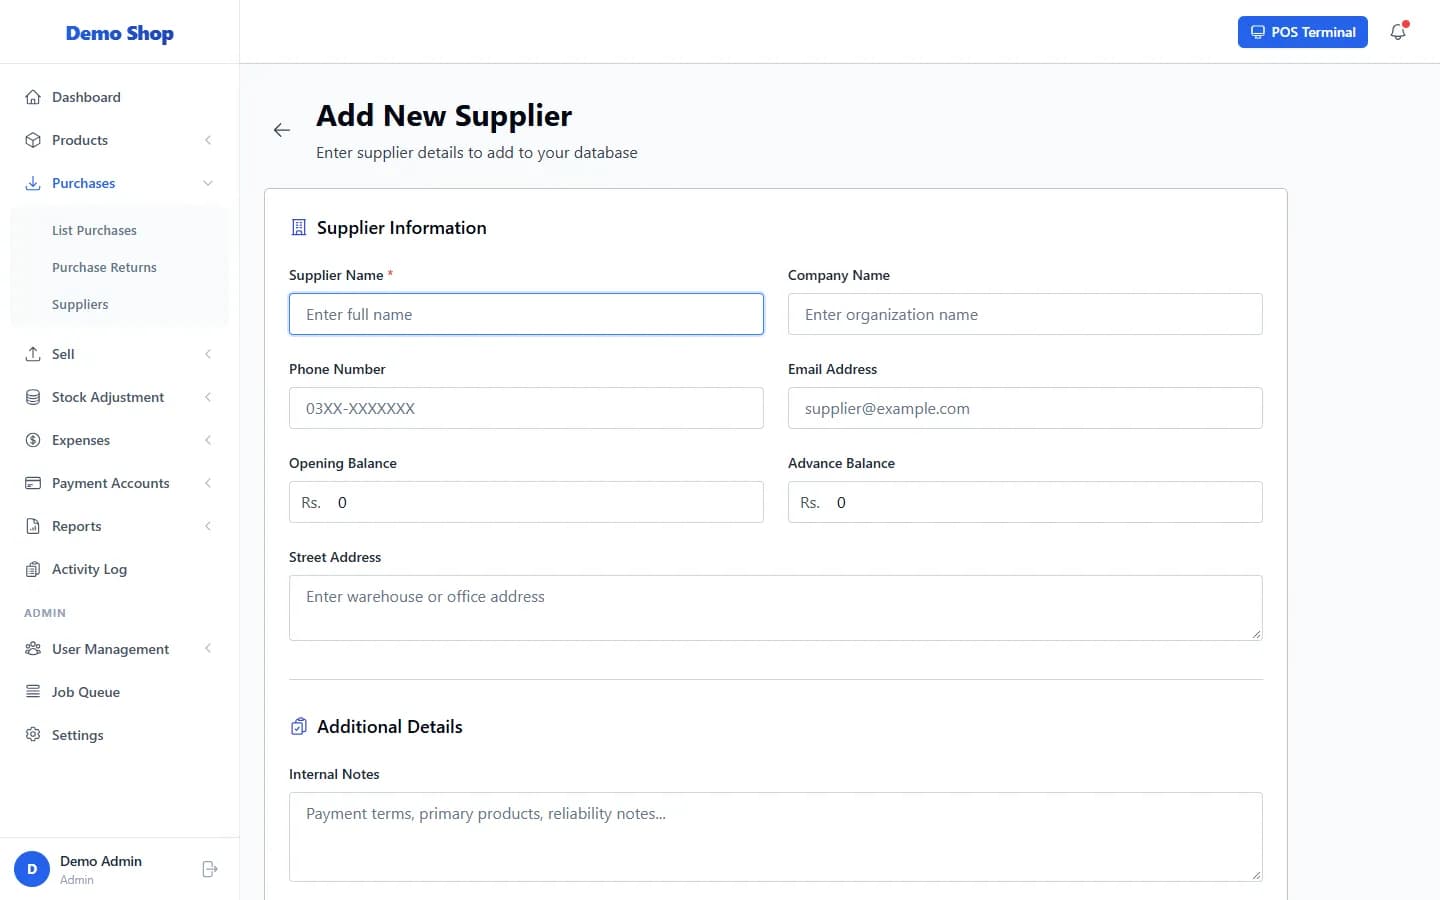Click the User Management people icon
Image resolution: width=1440 pixels, height=900 pixels.
pyautogui.click(x=33, y=649)
